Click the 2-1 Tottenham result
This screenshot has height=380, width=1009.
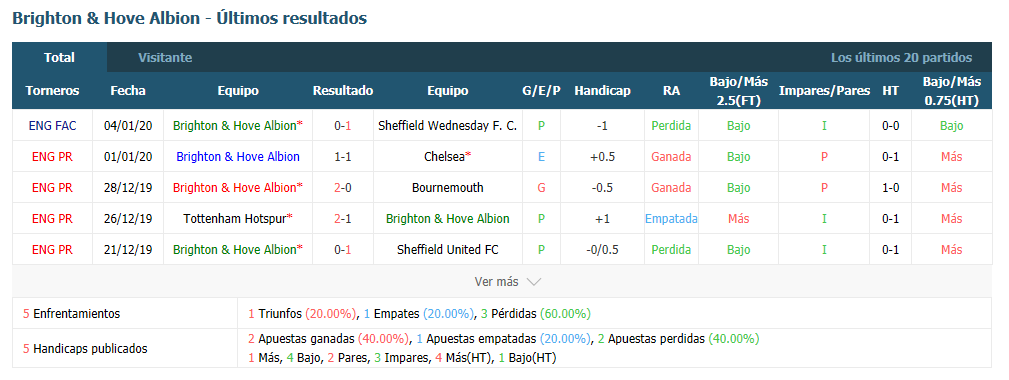point(343,219)
